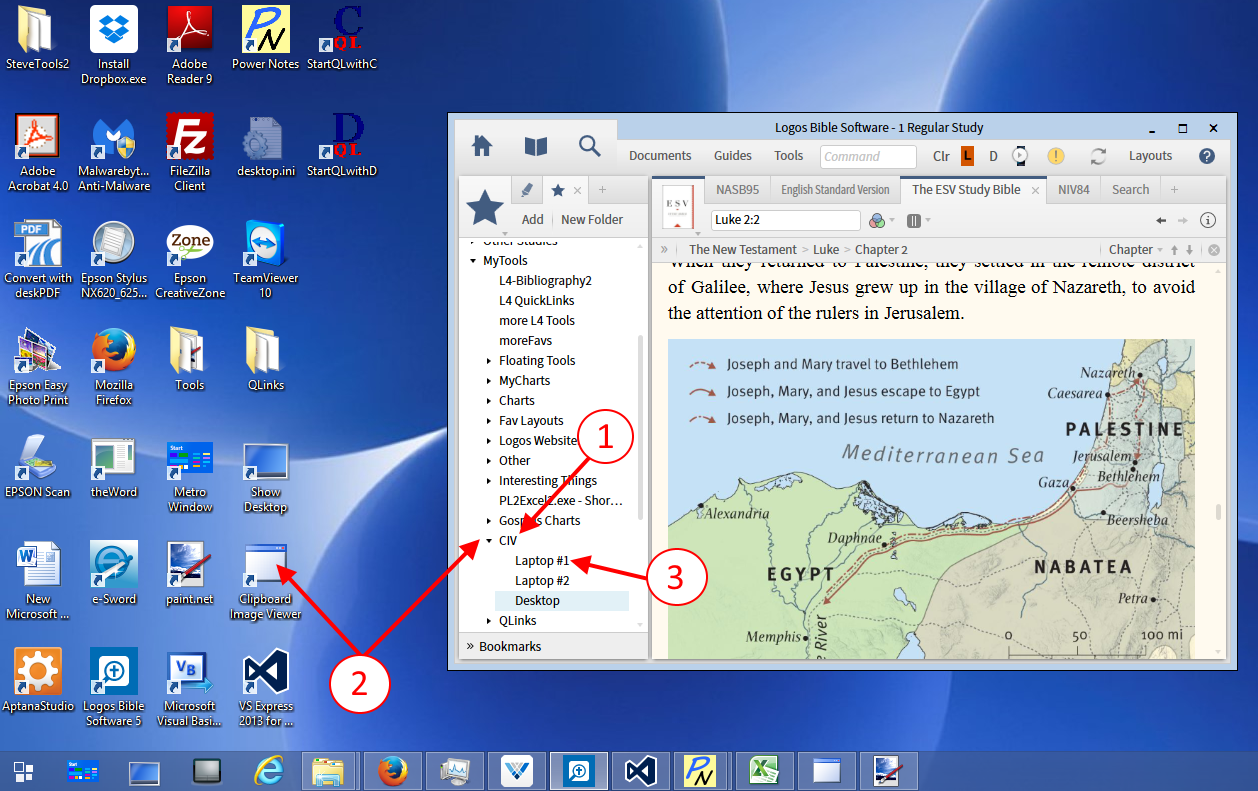This screenshot has height=791, width=1258.
Task: Open the Help question mark icon
Action: coord(1207,156)
